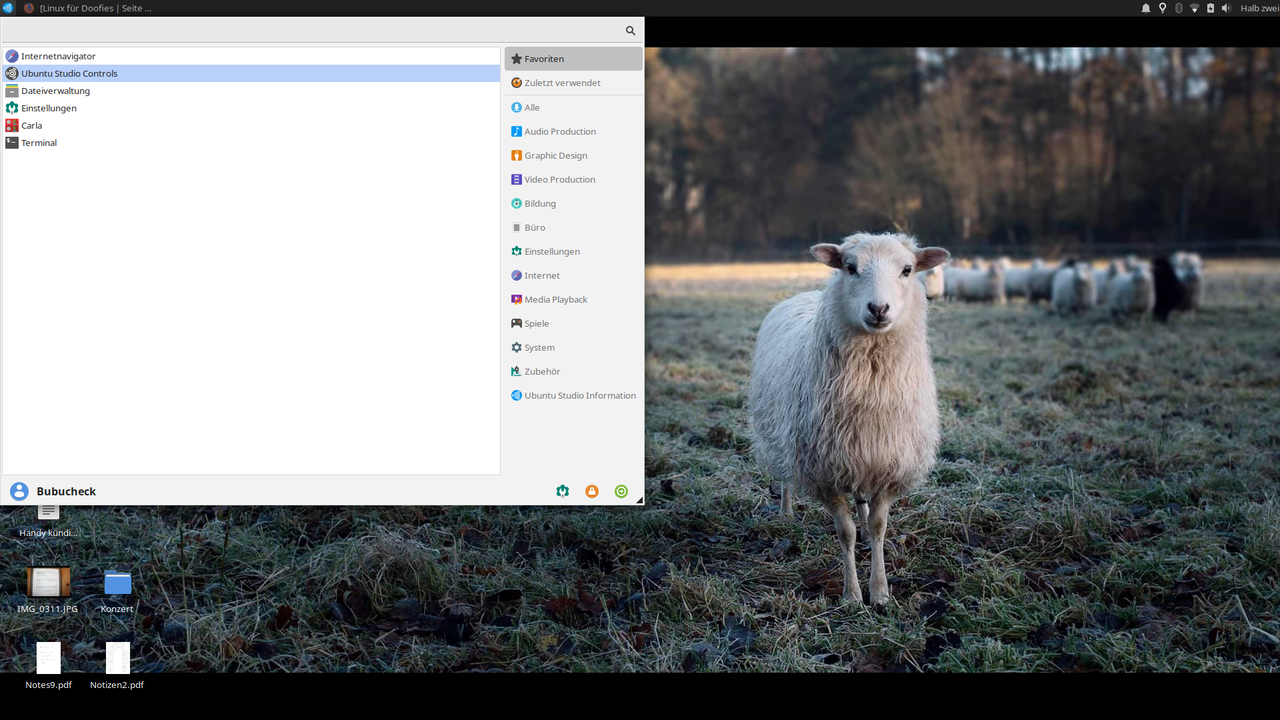Open the volume speaker icon
The width and height of the screenshot is (1280, 720).
(1226, 8)
